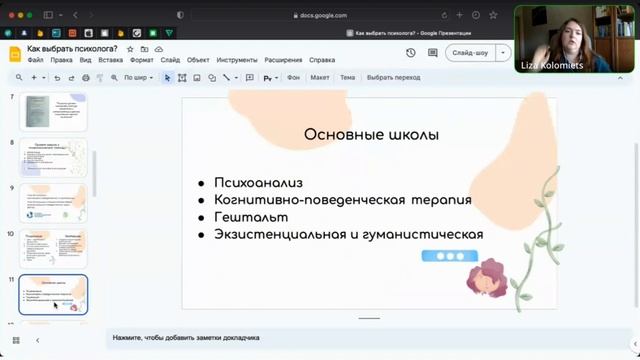
Task: Click the move-to-folder icon beside the title
Action: (x=144, y=49)
